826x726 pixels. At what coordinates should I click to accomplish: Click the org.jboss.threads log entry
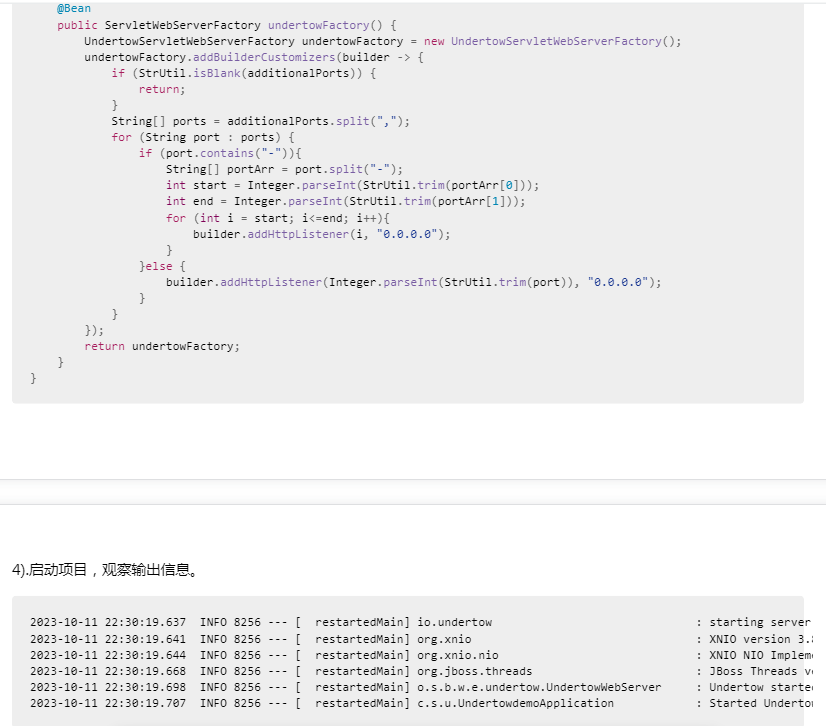click(474, 671)
